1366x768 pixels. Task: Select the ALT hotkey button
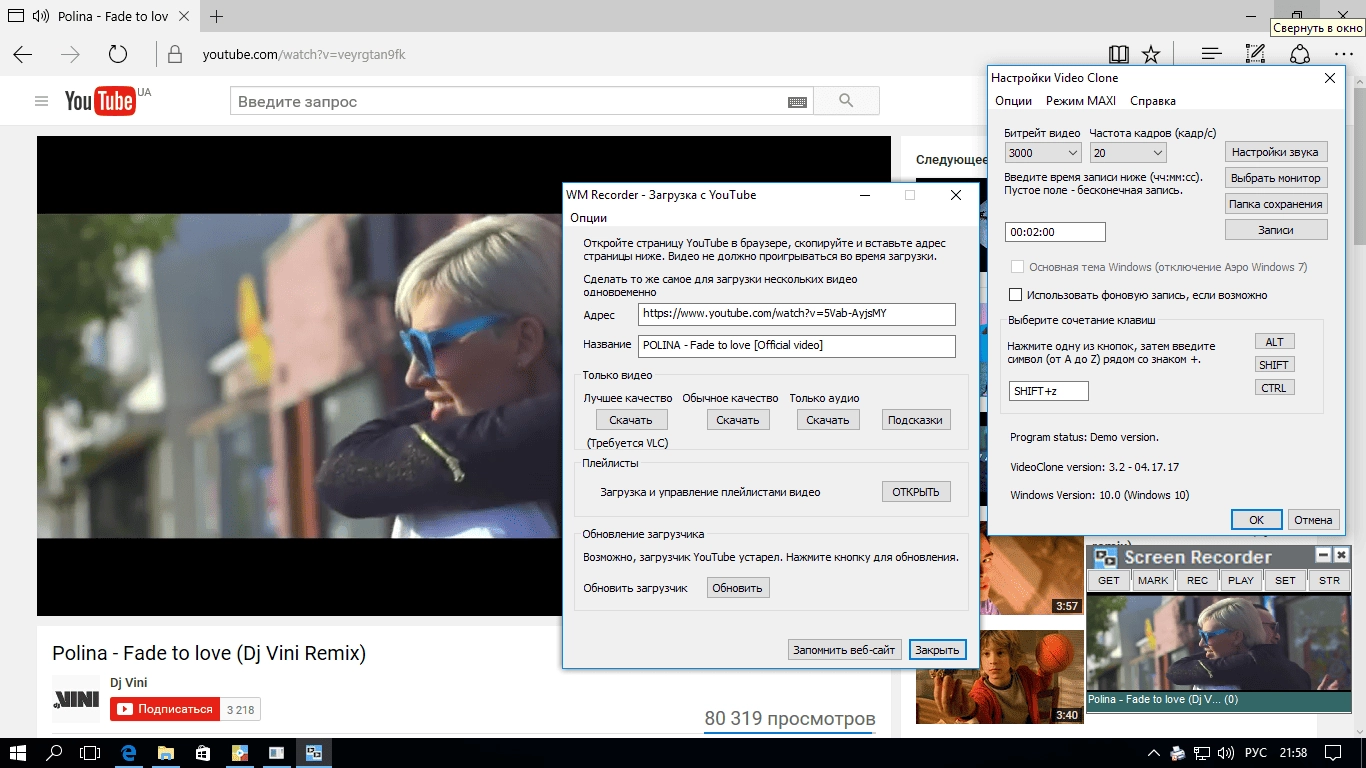tap(1274, 342)
